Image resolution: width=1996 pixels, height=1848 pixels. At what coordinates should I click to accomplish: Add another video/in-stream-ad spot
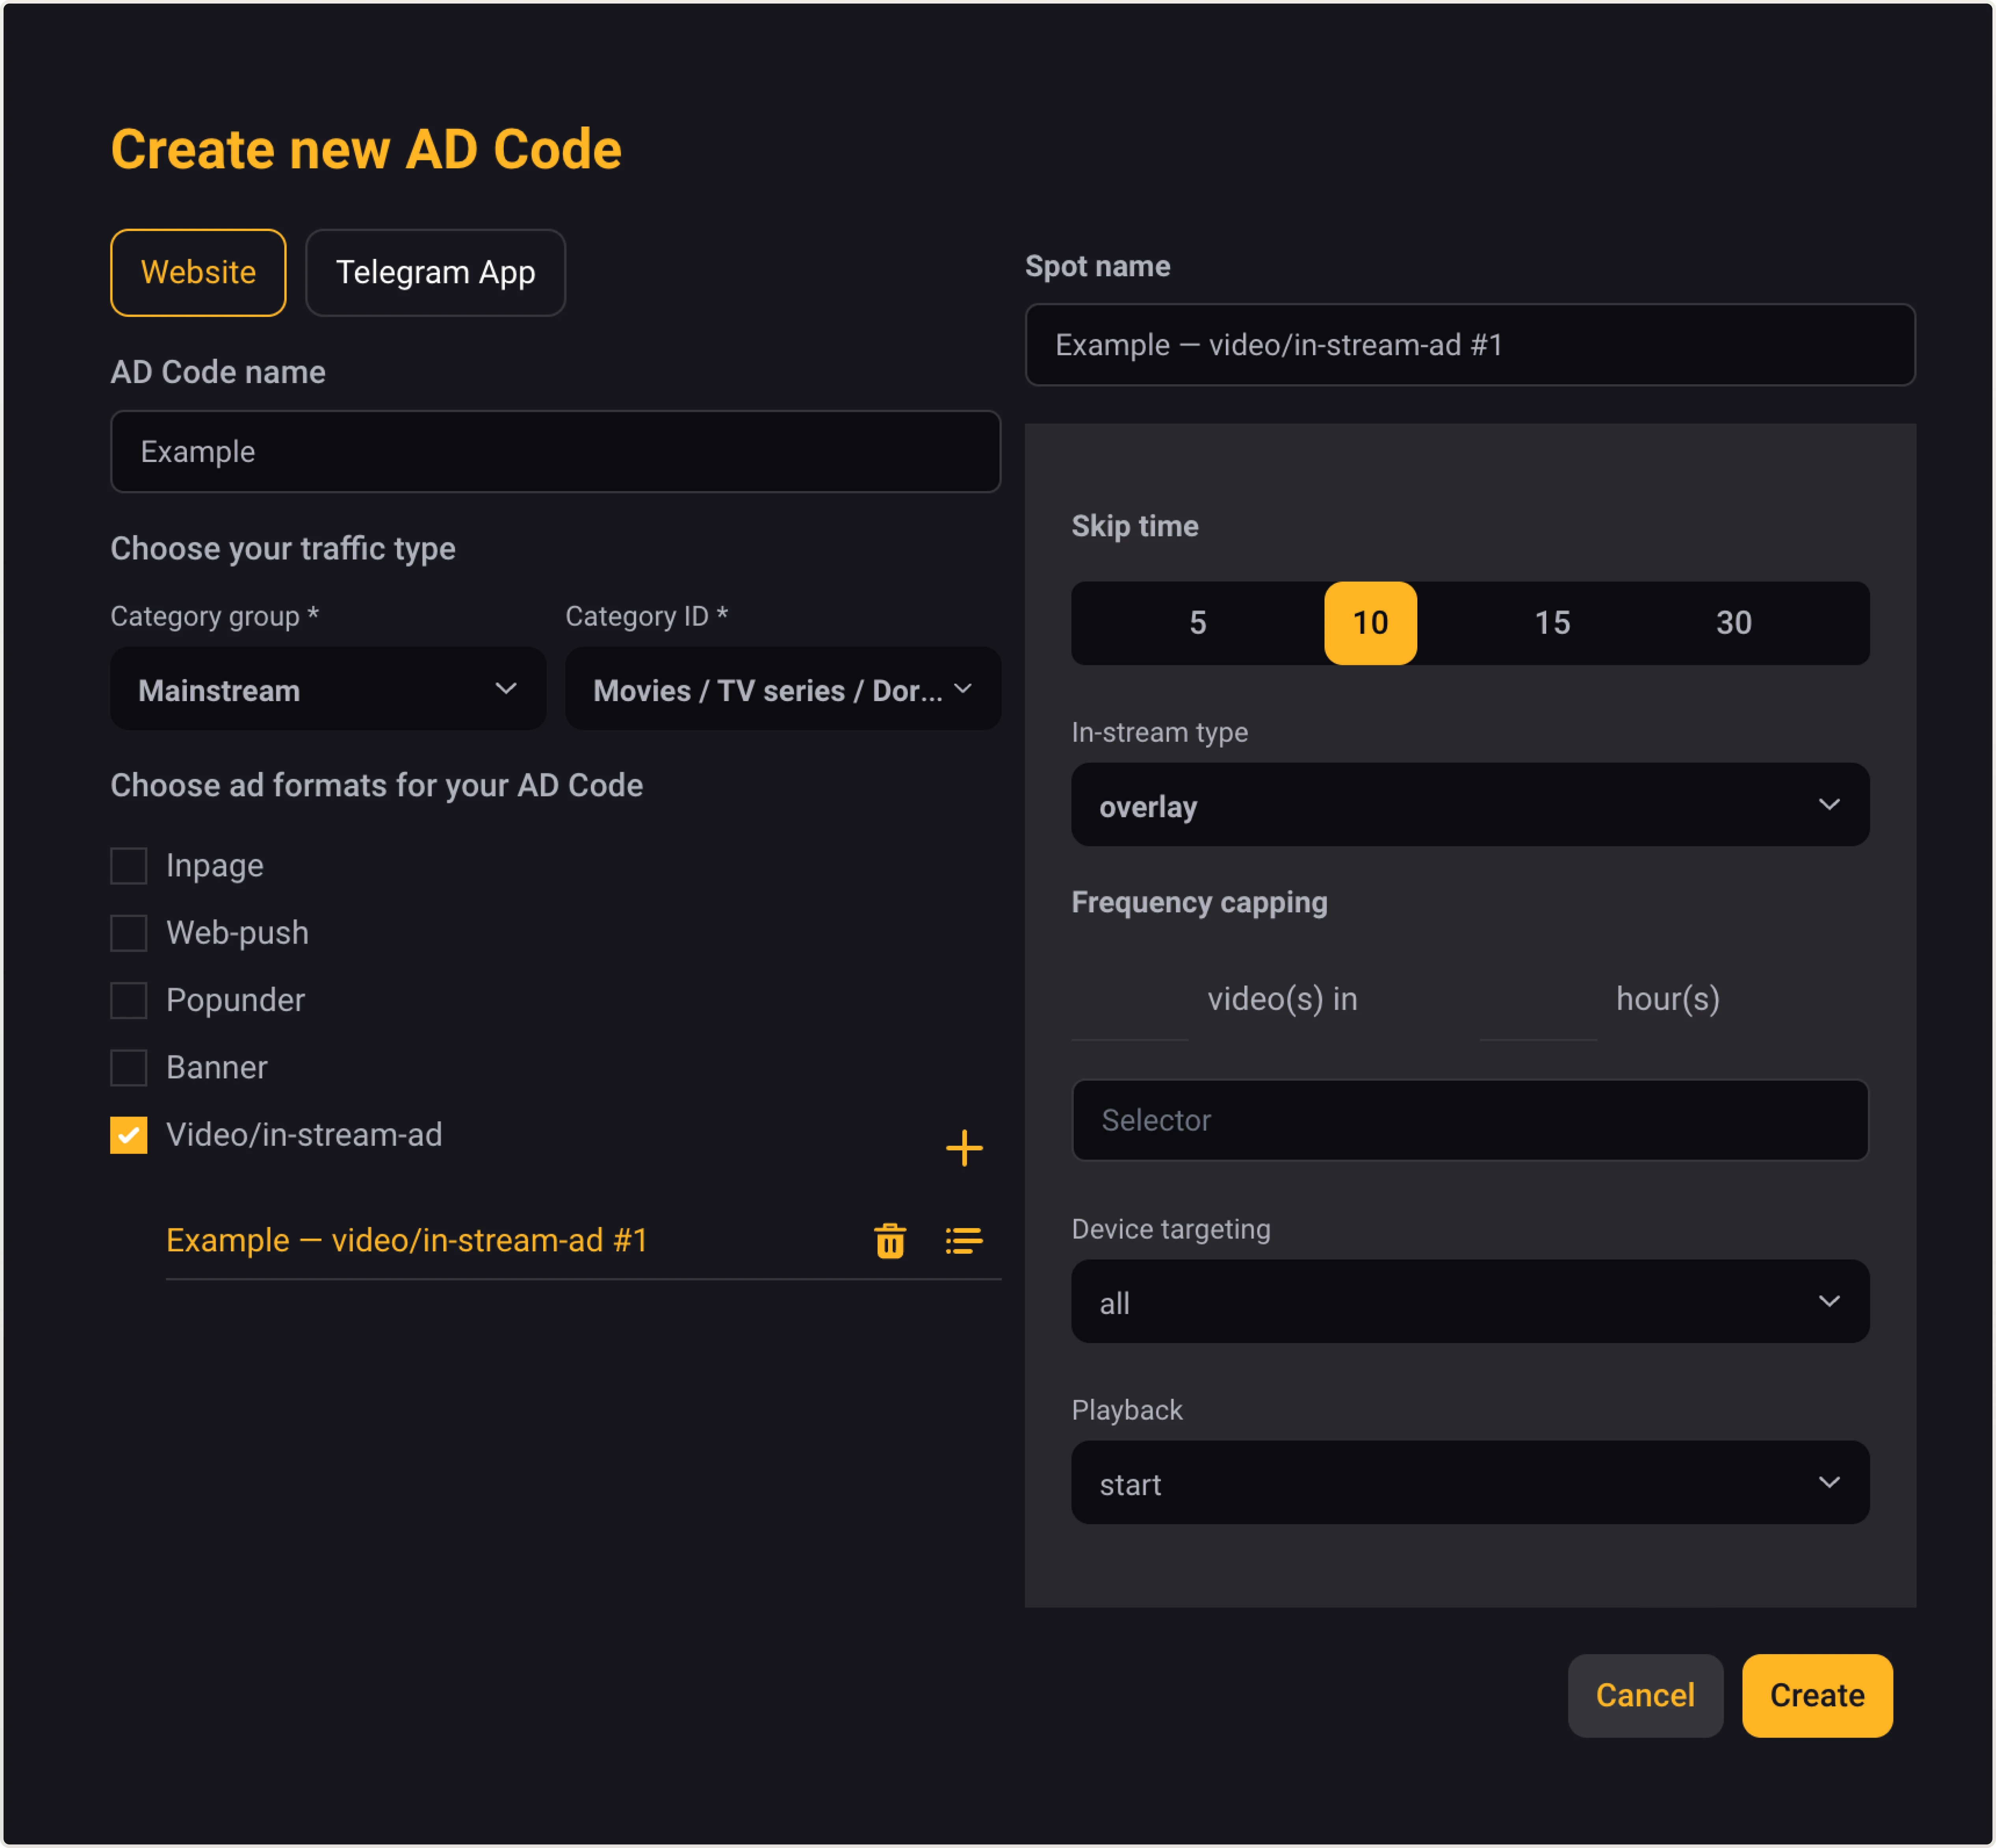[963, 1148]
